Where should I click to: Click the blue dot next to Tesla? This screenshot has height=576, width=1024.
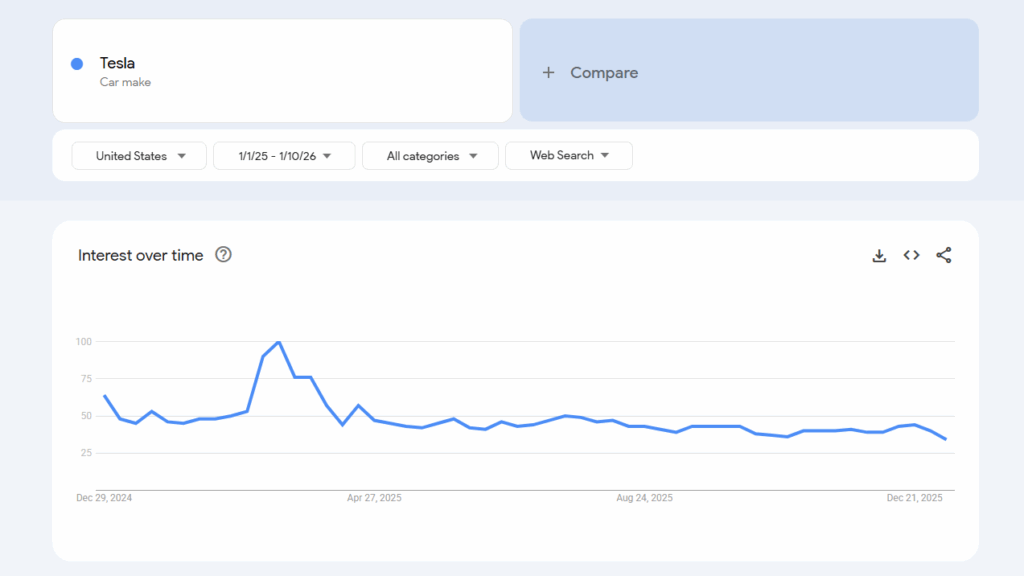(76, 63)
